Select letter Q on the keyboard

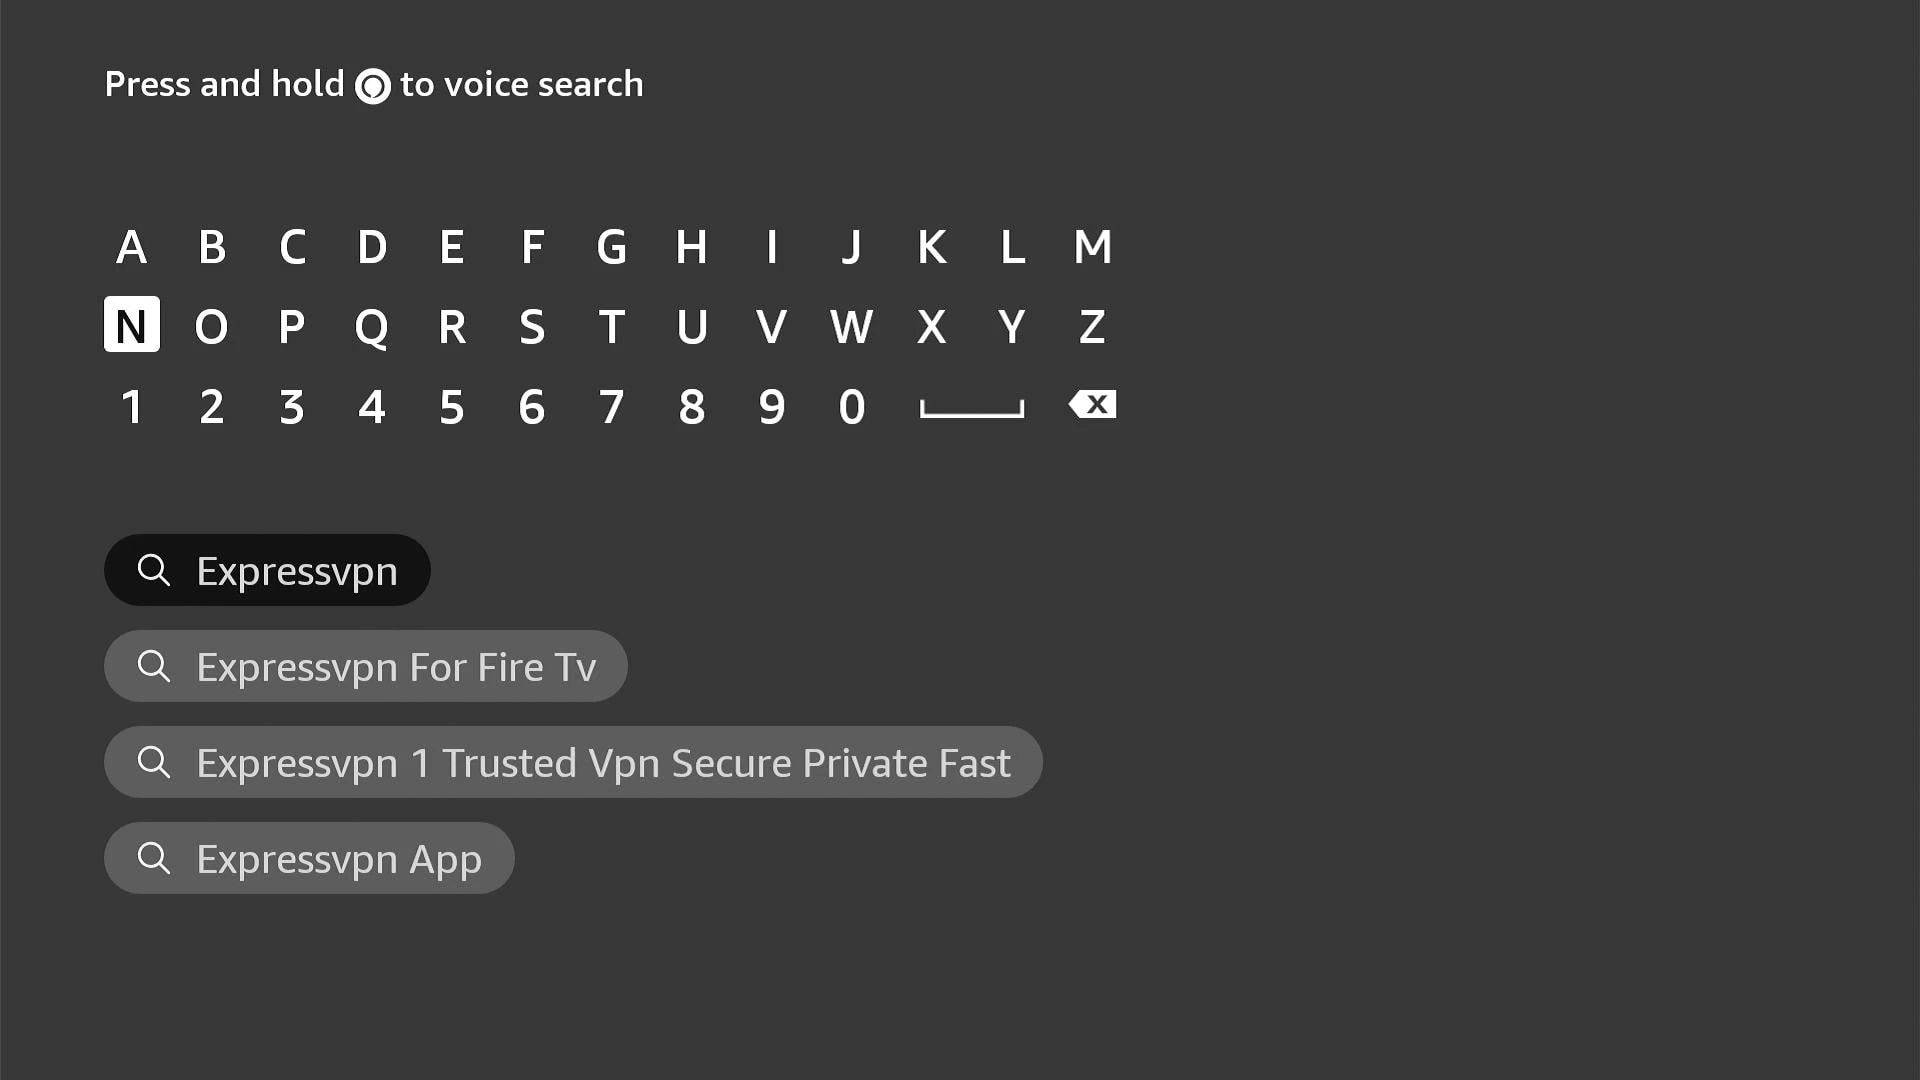tap(372, 326)
